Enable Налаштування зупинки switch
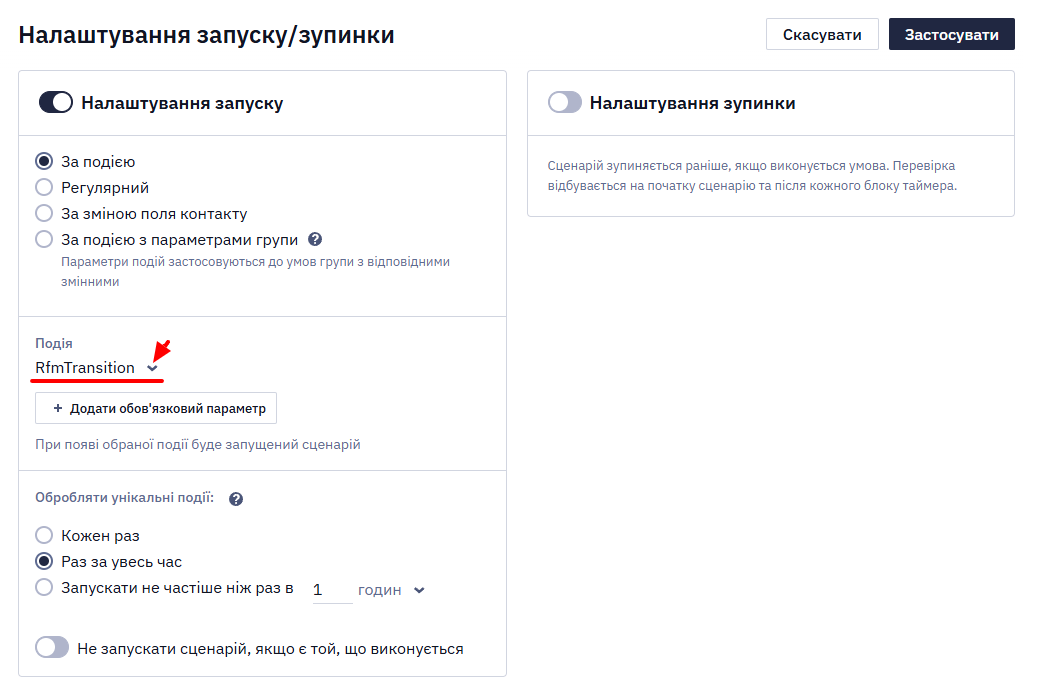1044x696 pixels. pyautogui.click(x=565, y=103)
